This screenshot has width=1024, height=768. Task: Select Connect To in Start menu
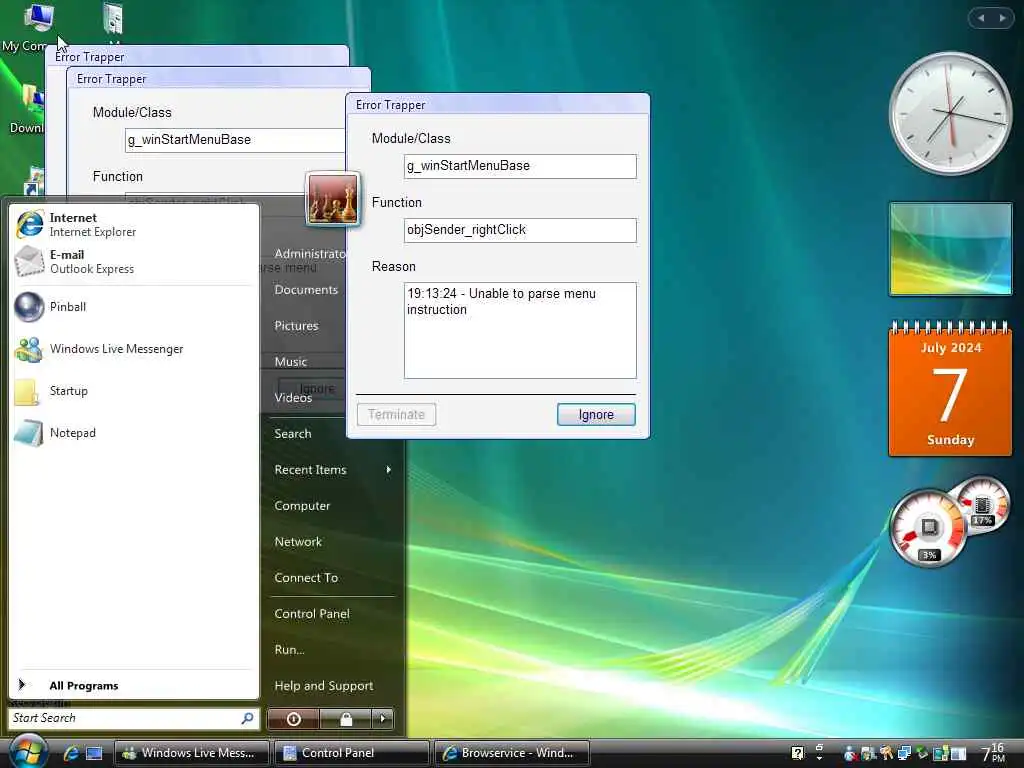(x=306, y=577)
